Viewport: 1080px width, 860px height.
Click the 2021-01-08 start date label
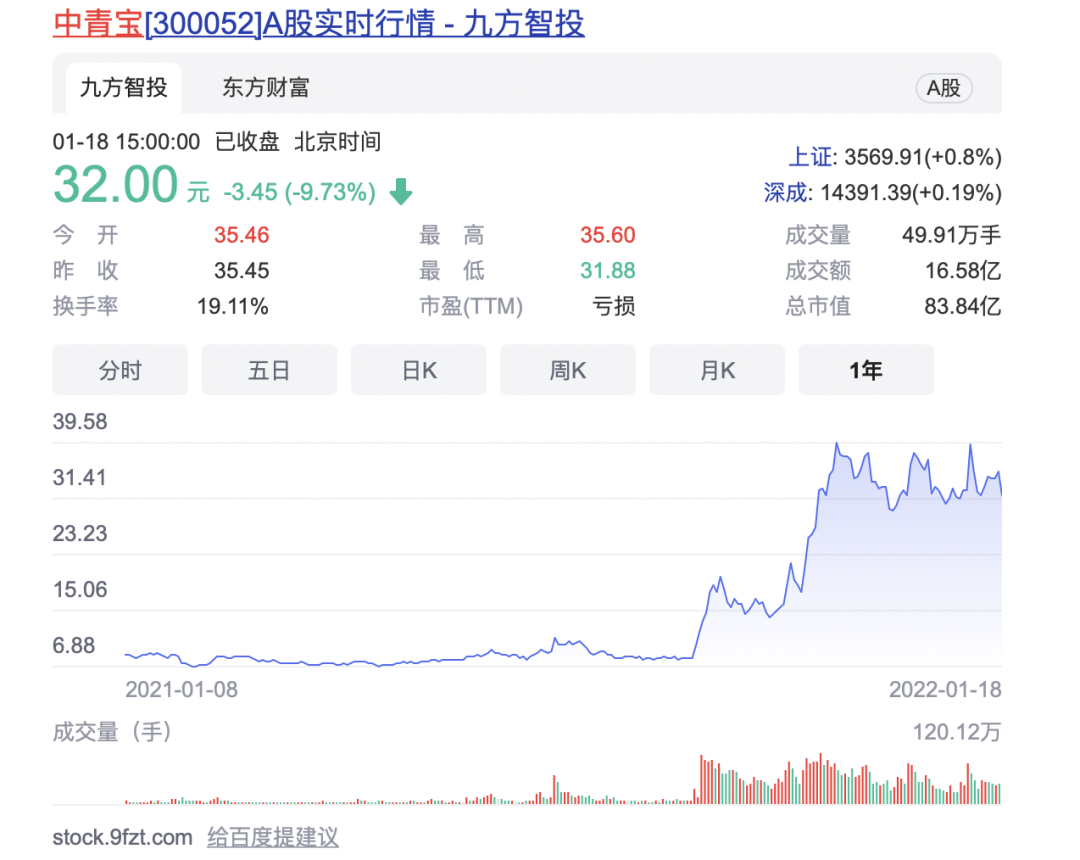181,689
